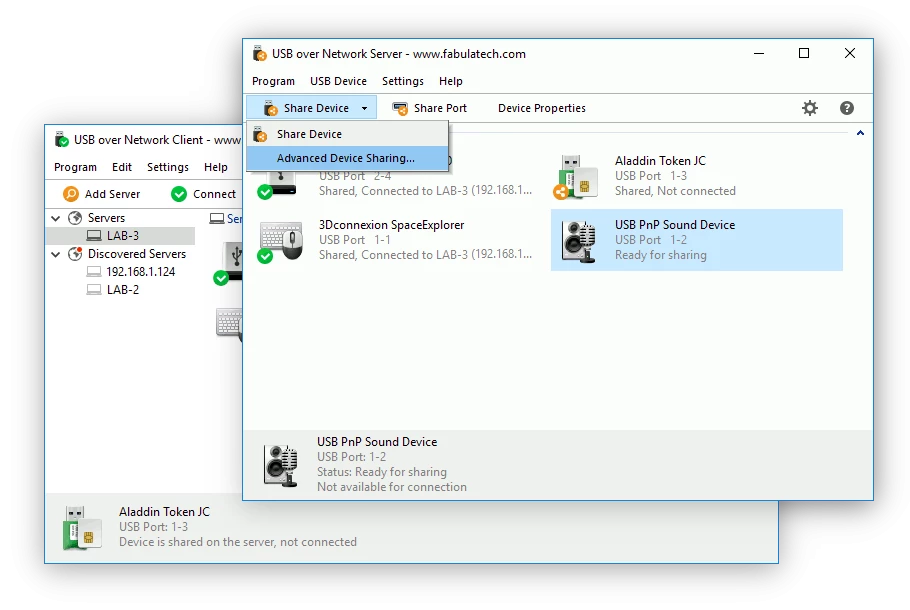The width and height of the screenshot is (910, 610).
Task: Collapse the Servers tree node
Action: pos(56,218)
